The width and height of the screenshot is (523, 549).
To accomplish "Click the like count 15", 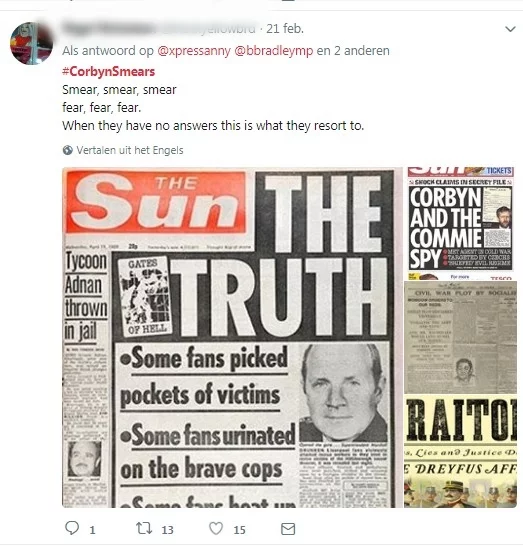I will [x=239, y=530].
